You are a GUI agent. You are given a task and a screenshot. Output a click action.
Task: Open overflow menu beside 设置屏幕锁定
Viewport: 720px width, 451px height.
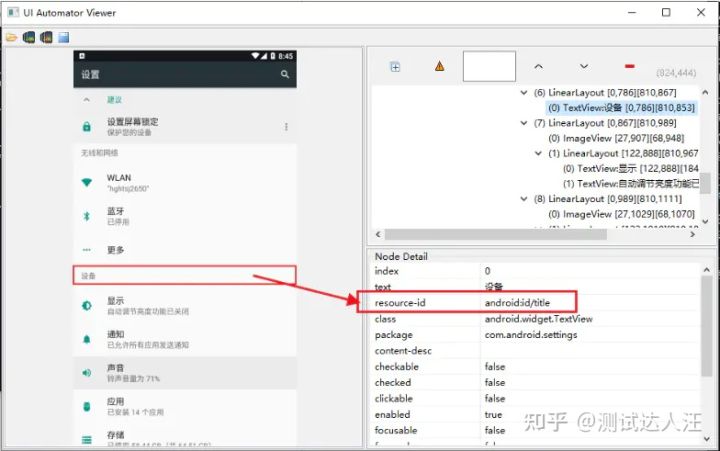[x=286, y=127]
